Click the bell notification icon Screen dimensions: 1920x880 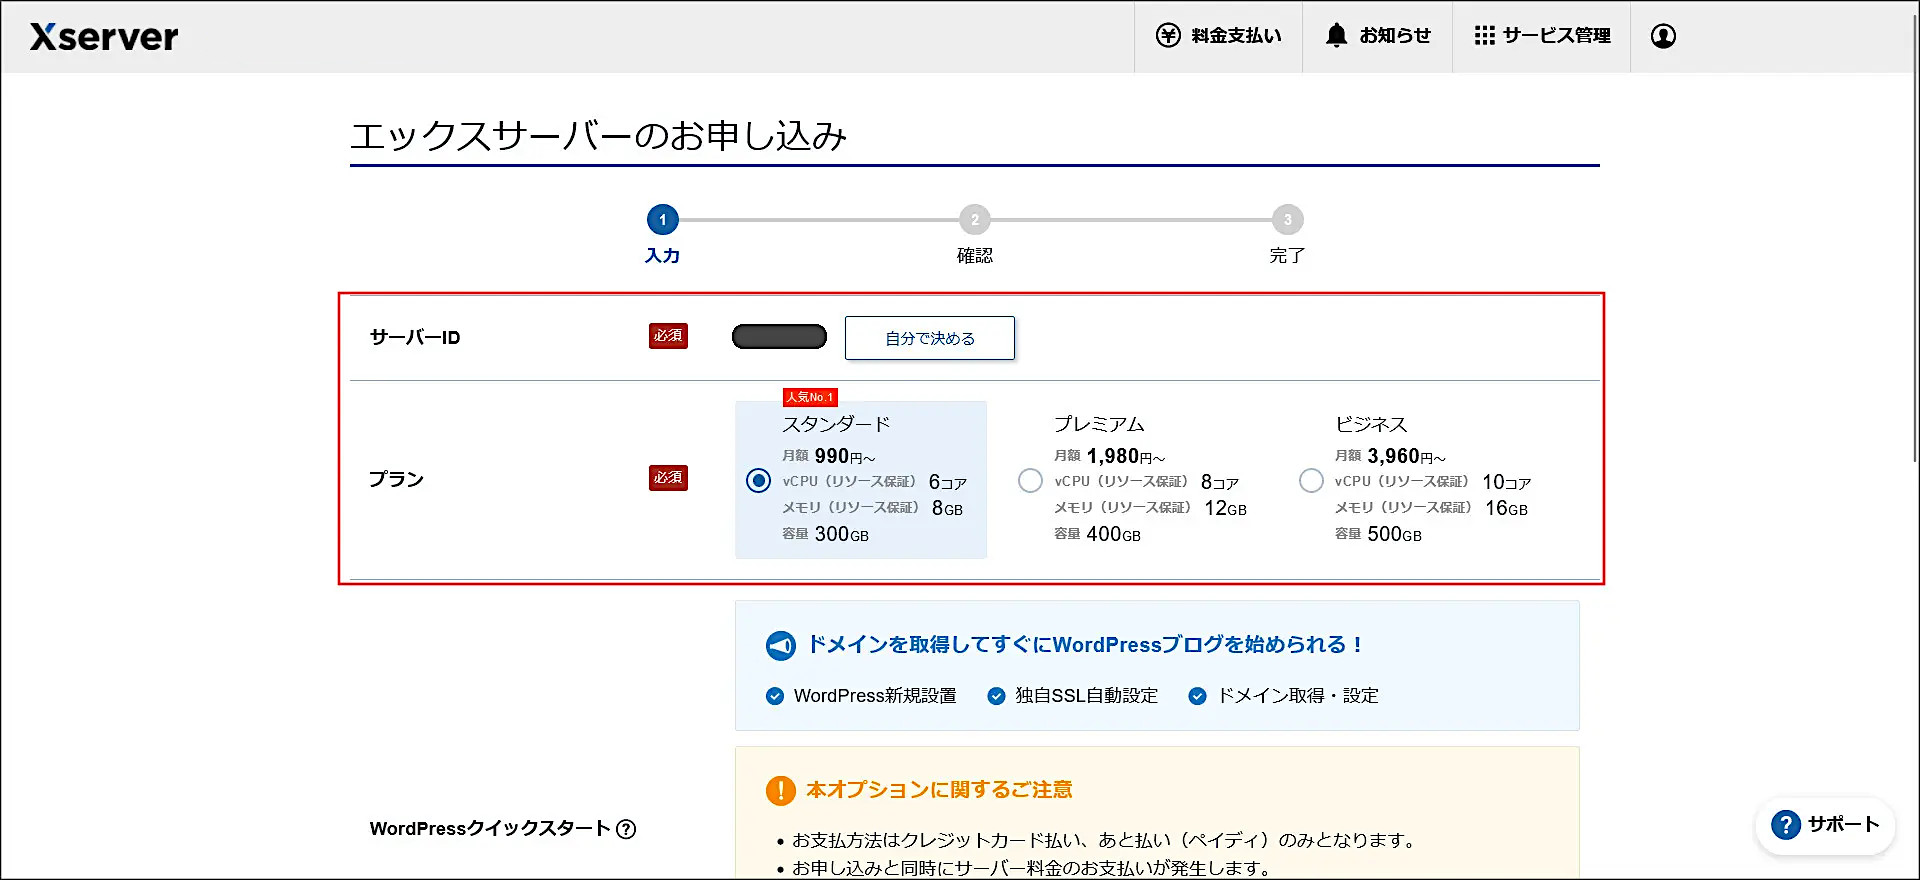(x=1336, y=36)
